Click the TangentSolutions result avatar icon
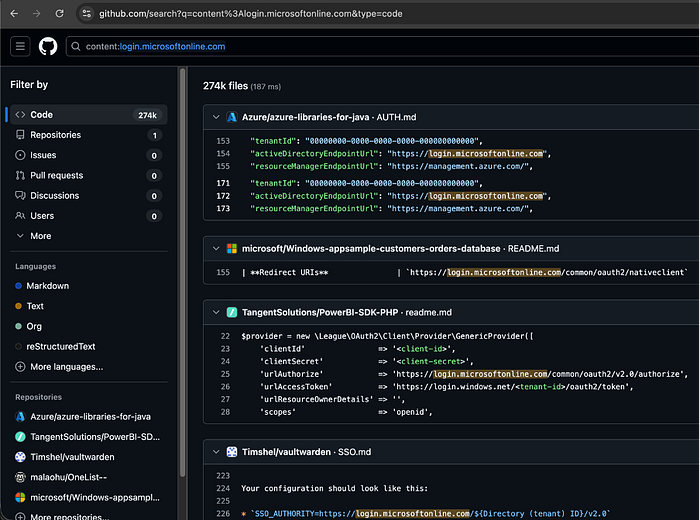Viewport: 700px width, 520px height. tap(232, 312)
